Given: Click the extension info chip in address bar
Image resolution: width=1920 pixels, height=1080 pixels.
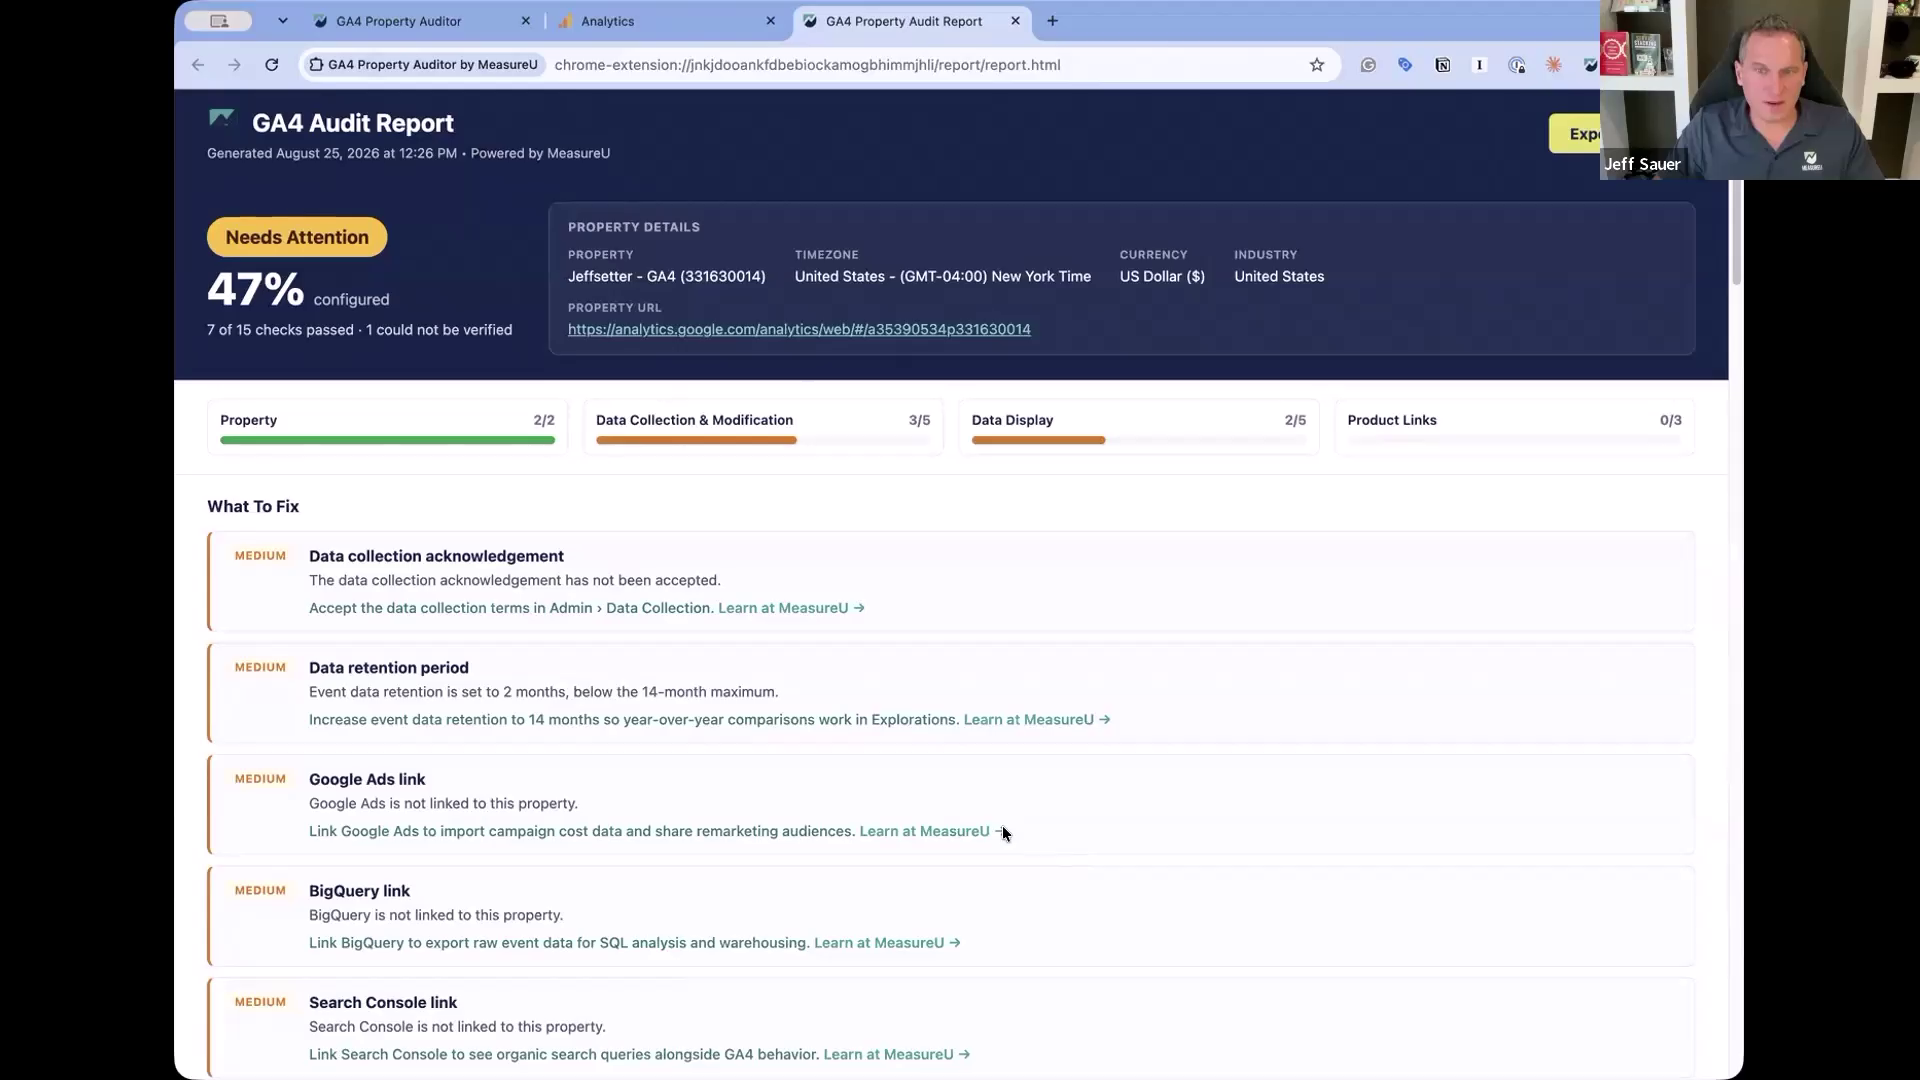Looking at the screenshot, I should 424,65.
